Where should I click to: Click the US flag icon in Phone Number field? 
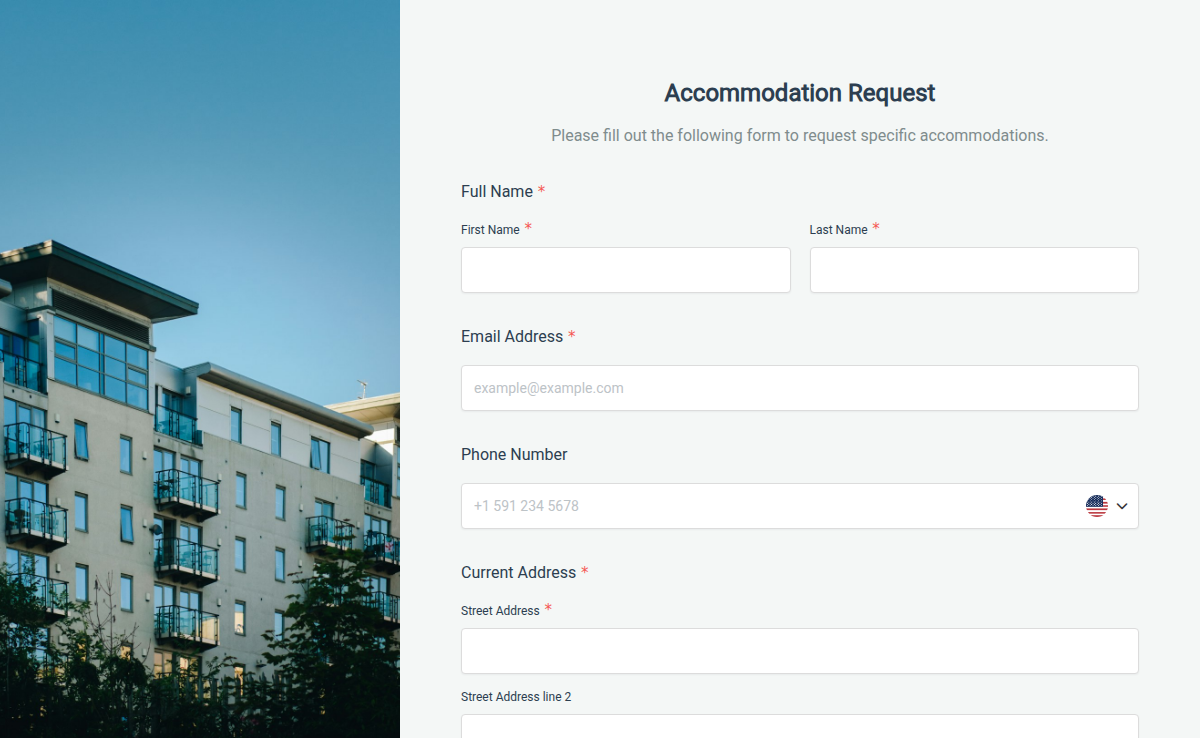pos(1098,506)
